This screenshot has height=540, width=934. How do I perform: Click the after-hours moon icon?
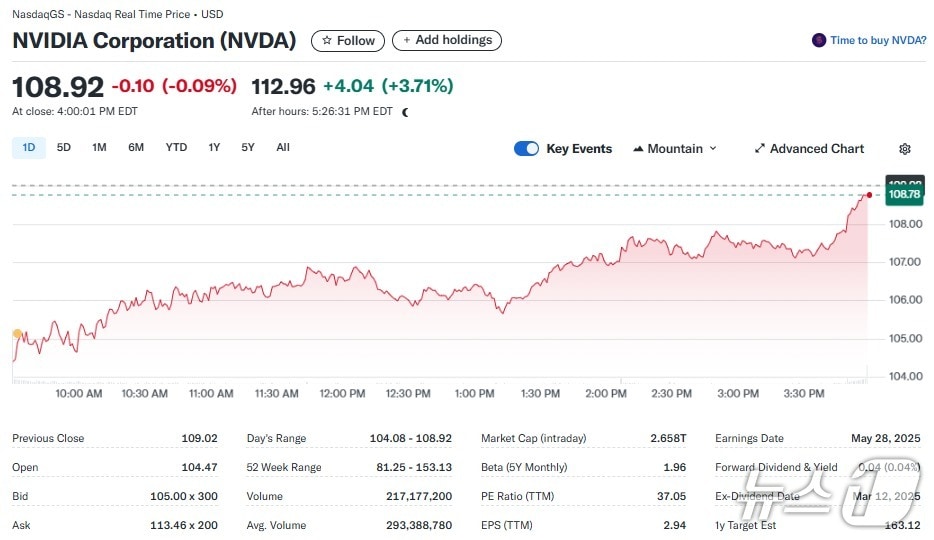pos(405,112)
